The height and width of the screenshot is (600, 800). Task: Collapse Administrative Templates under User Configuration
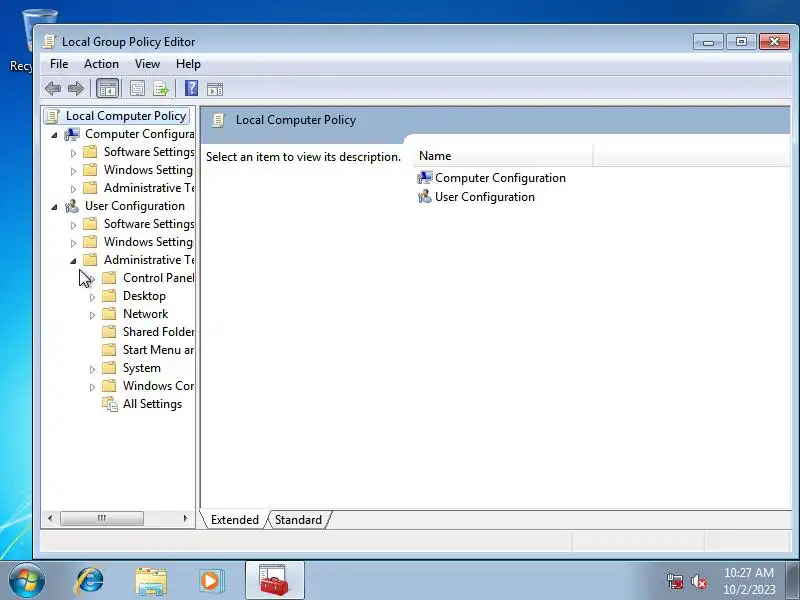[73, 261]
